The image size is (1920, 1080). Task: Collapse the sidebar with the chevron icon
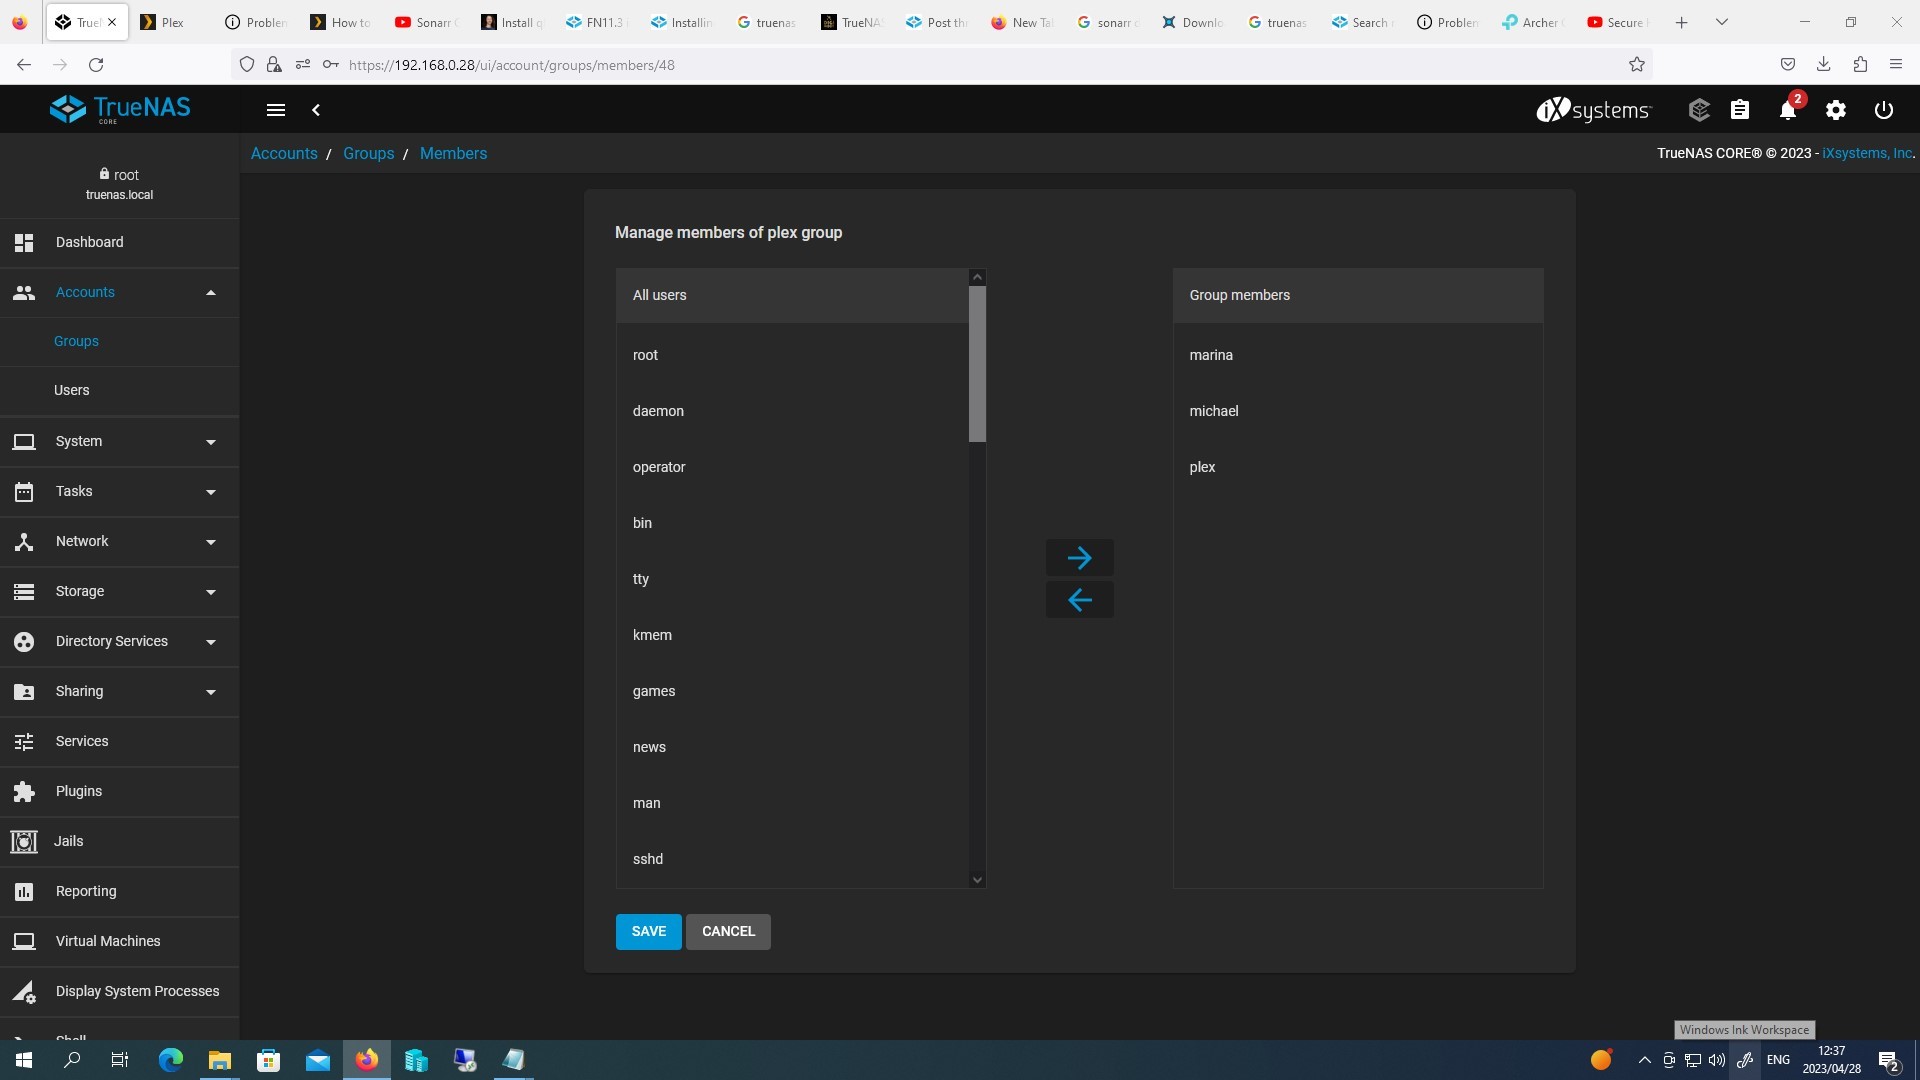point(316,110)
